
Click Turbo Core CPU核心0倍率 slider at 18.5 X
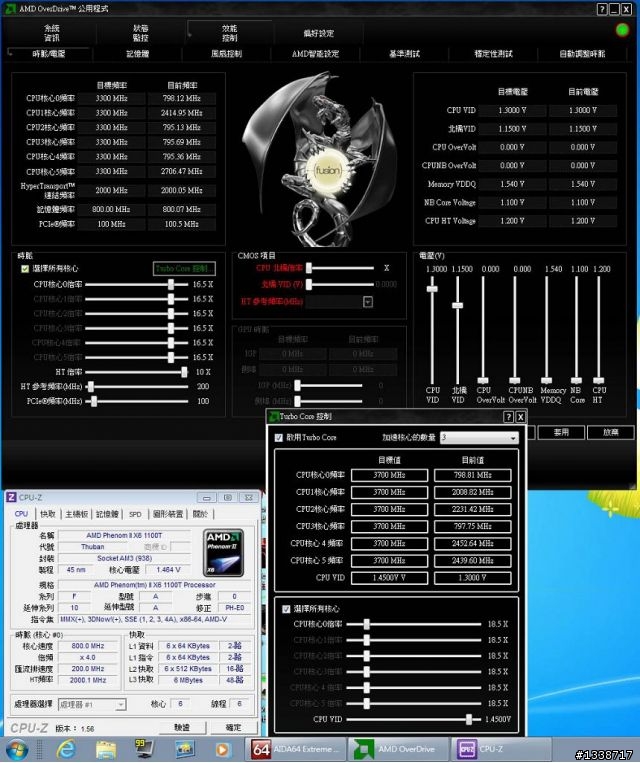coord(366,624)
